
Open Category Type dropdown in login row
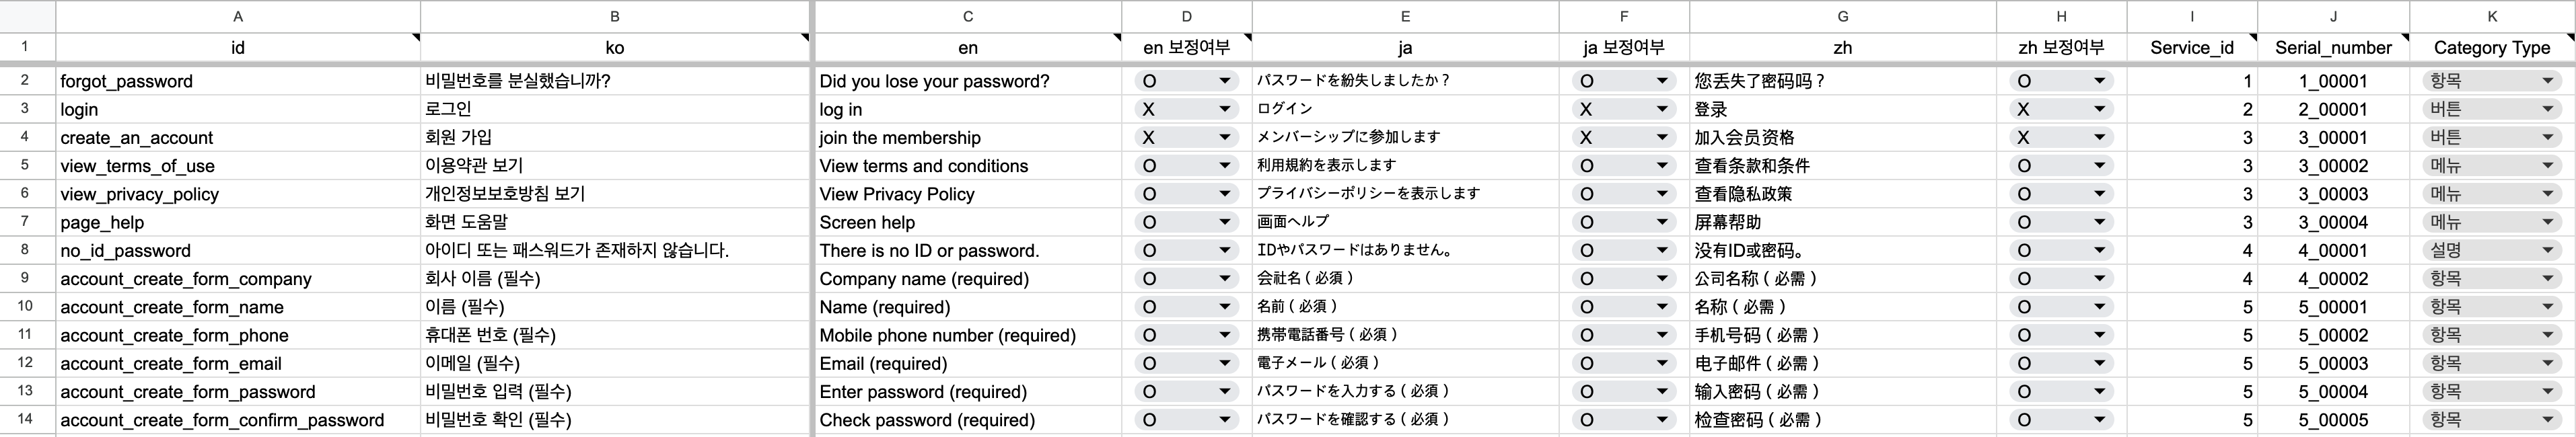(x=2491, y=109)
